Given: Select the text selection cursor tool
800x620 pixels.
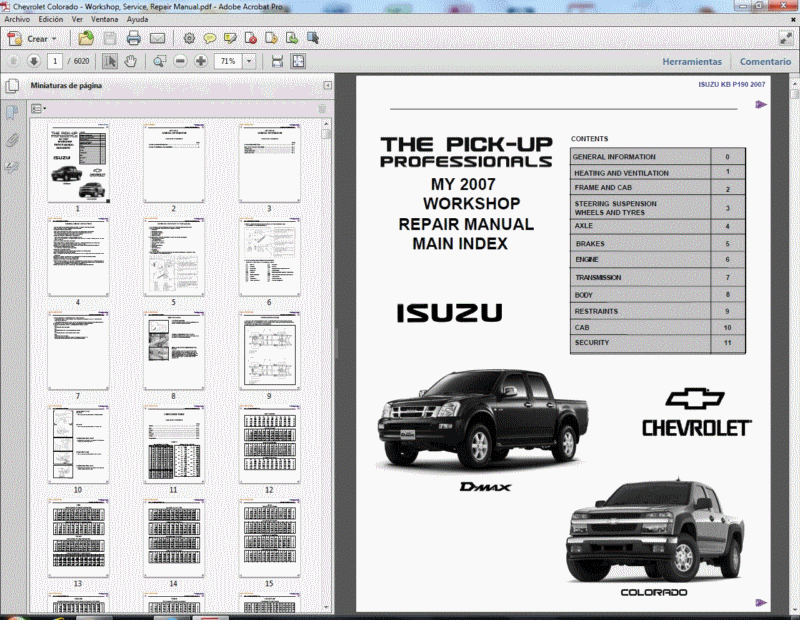Looking at the screenshot, I should [110, 61].
